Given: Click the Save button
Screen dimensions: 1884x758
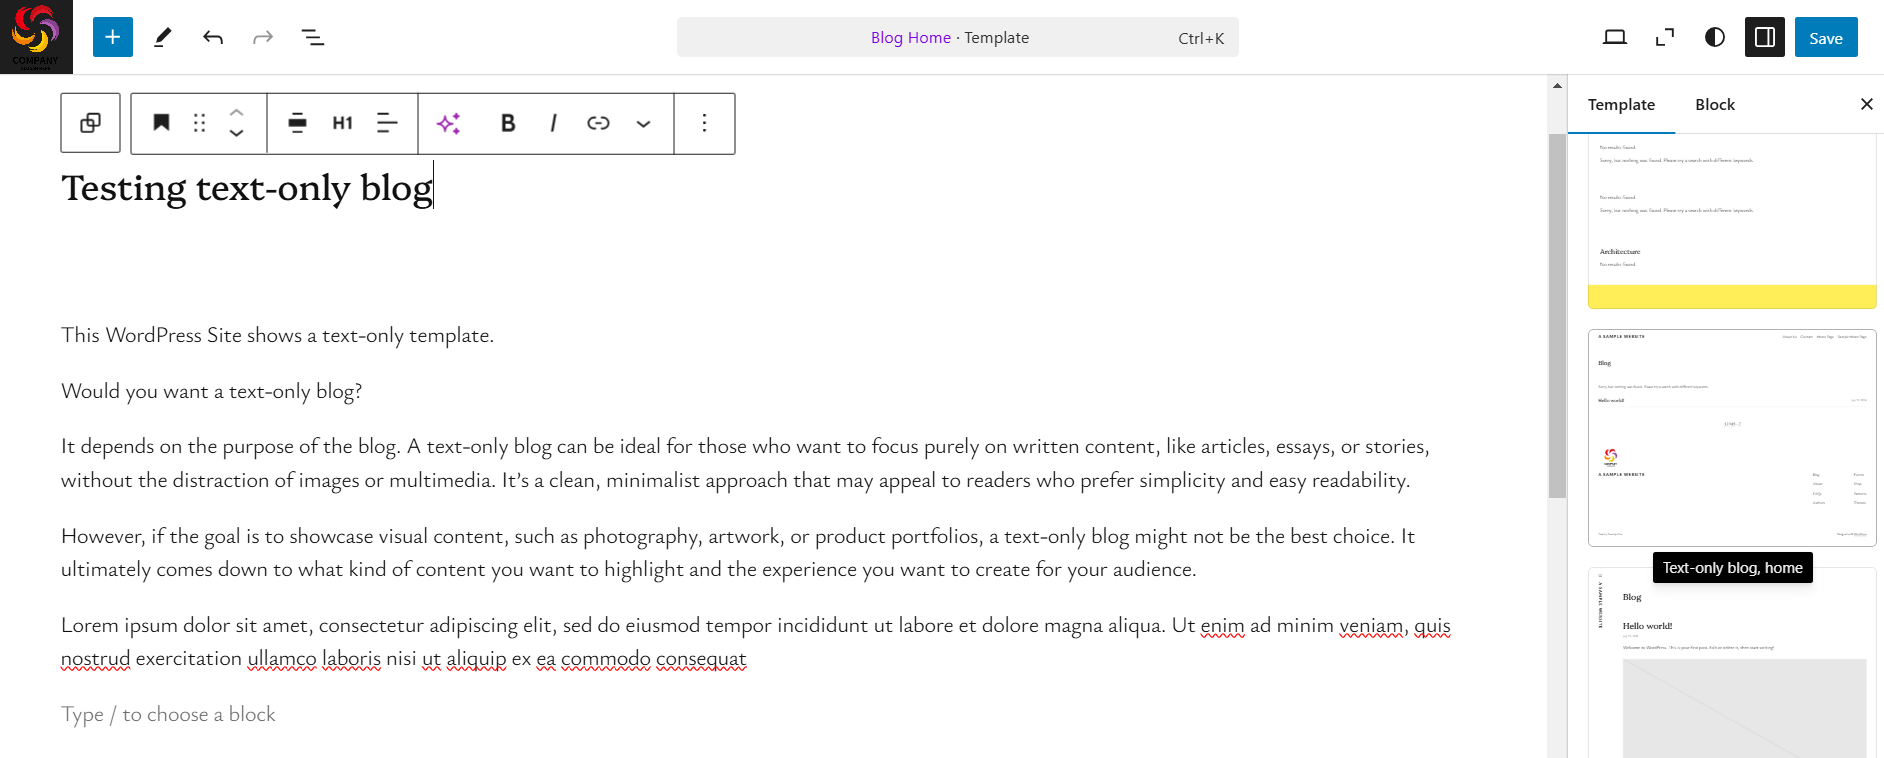Looking at the screenshot, I should tap(1826, 37).
